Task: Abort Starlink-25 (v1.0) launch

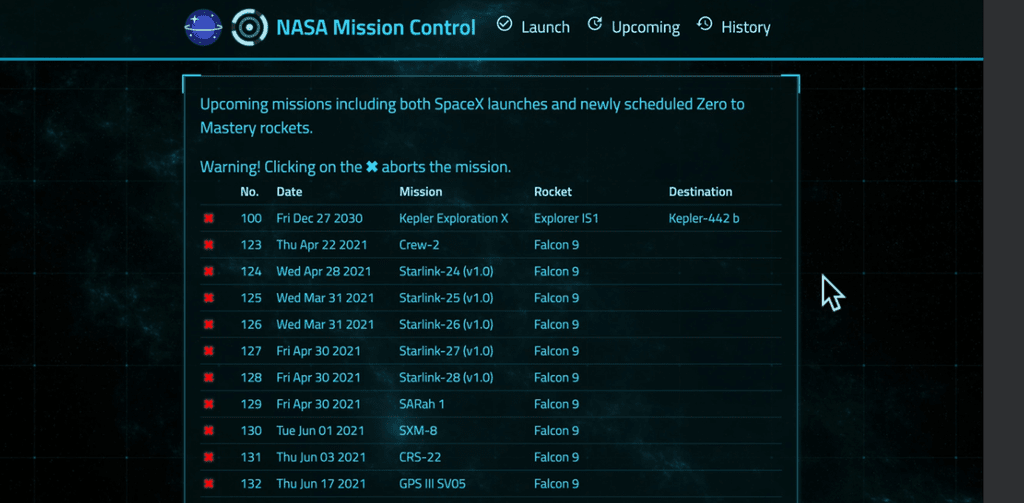Action: [208, 298]
